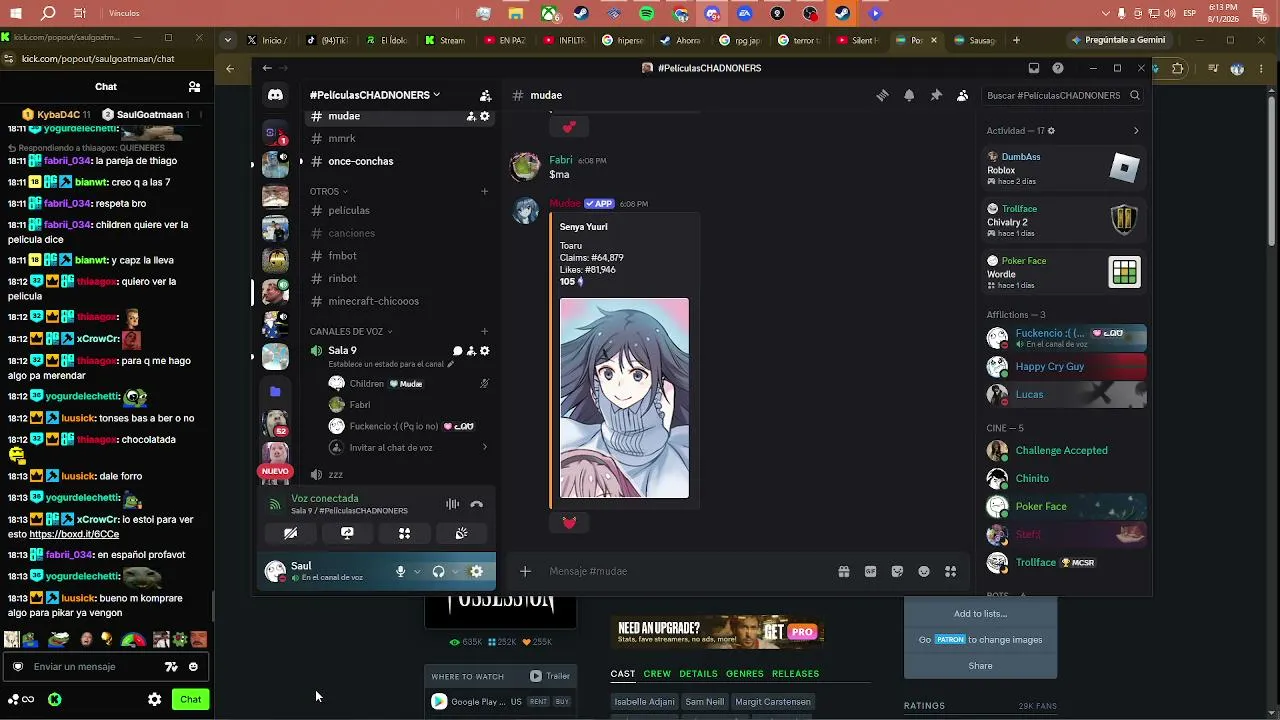Search in #PeliculasCHADNONERS search box
The width and height of the screenshot is (1280, 720).
tap(1063, 95)
